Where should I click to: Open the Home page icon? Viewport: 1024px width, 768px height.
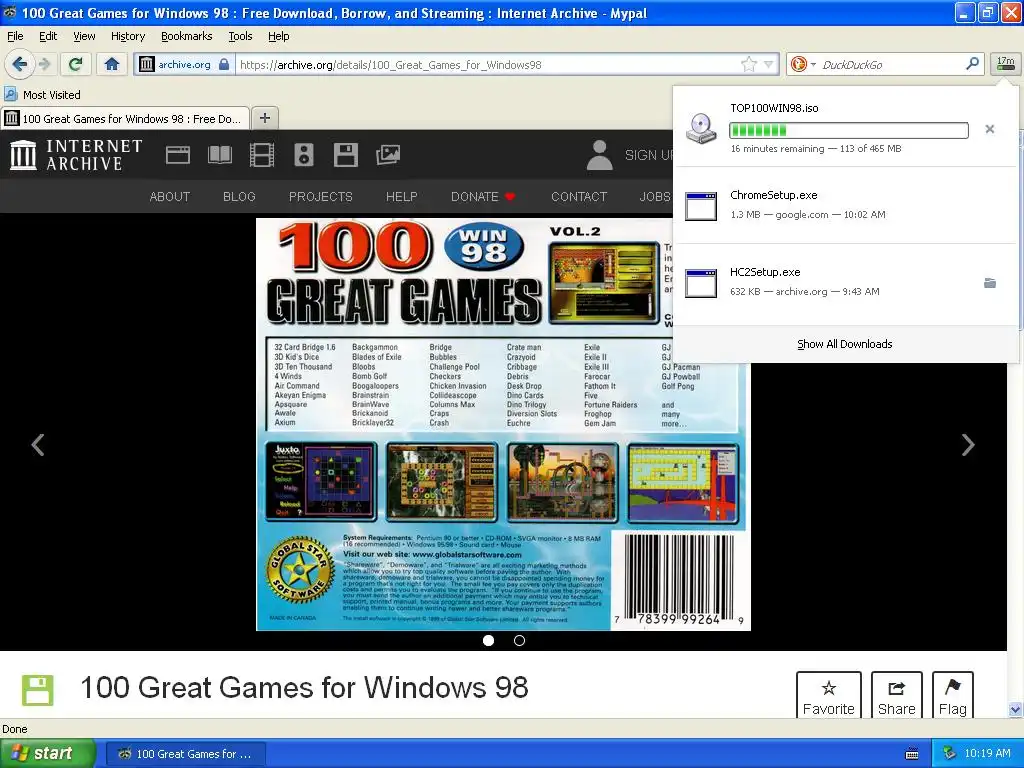tap(112, 64)
